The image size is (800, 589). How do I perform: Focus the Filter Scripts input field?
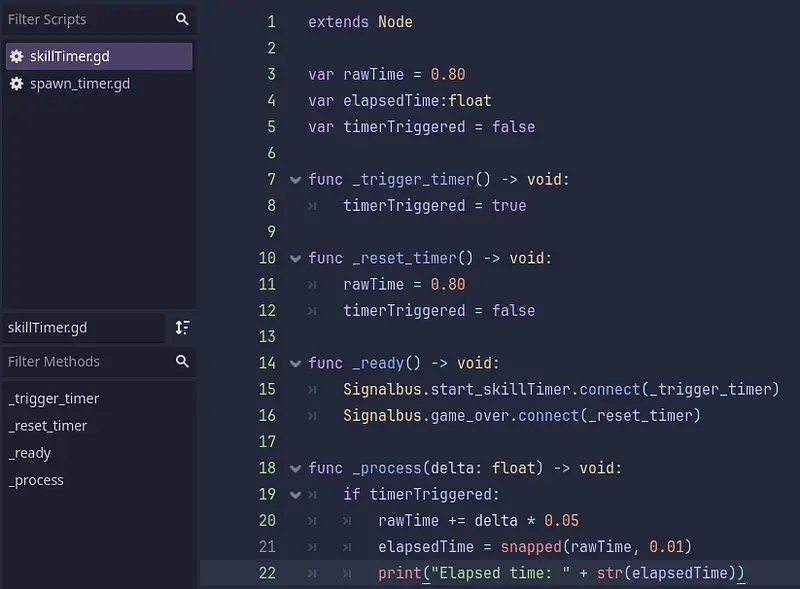point(85,19)
